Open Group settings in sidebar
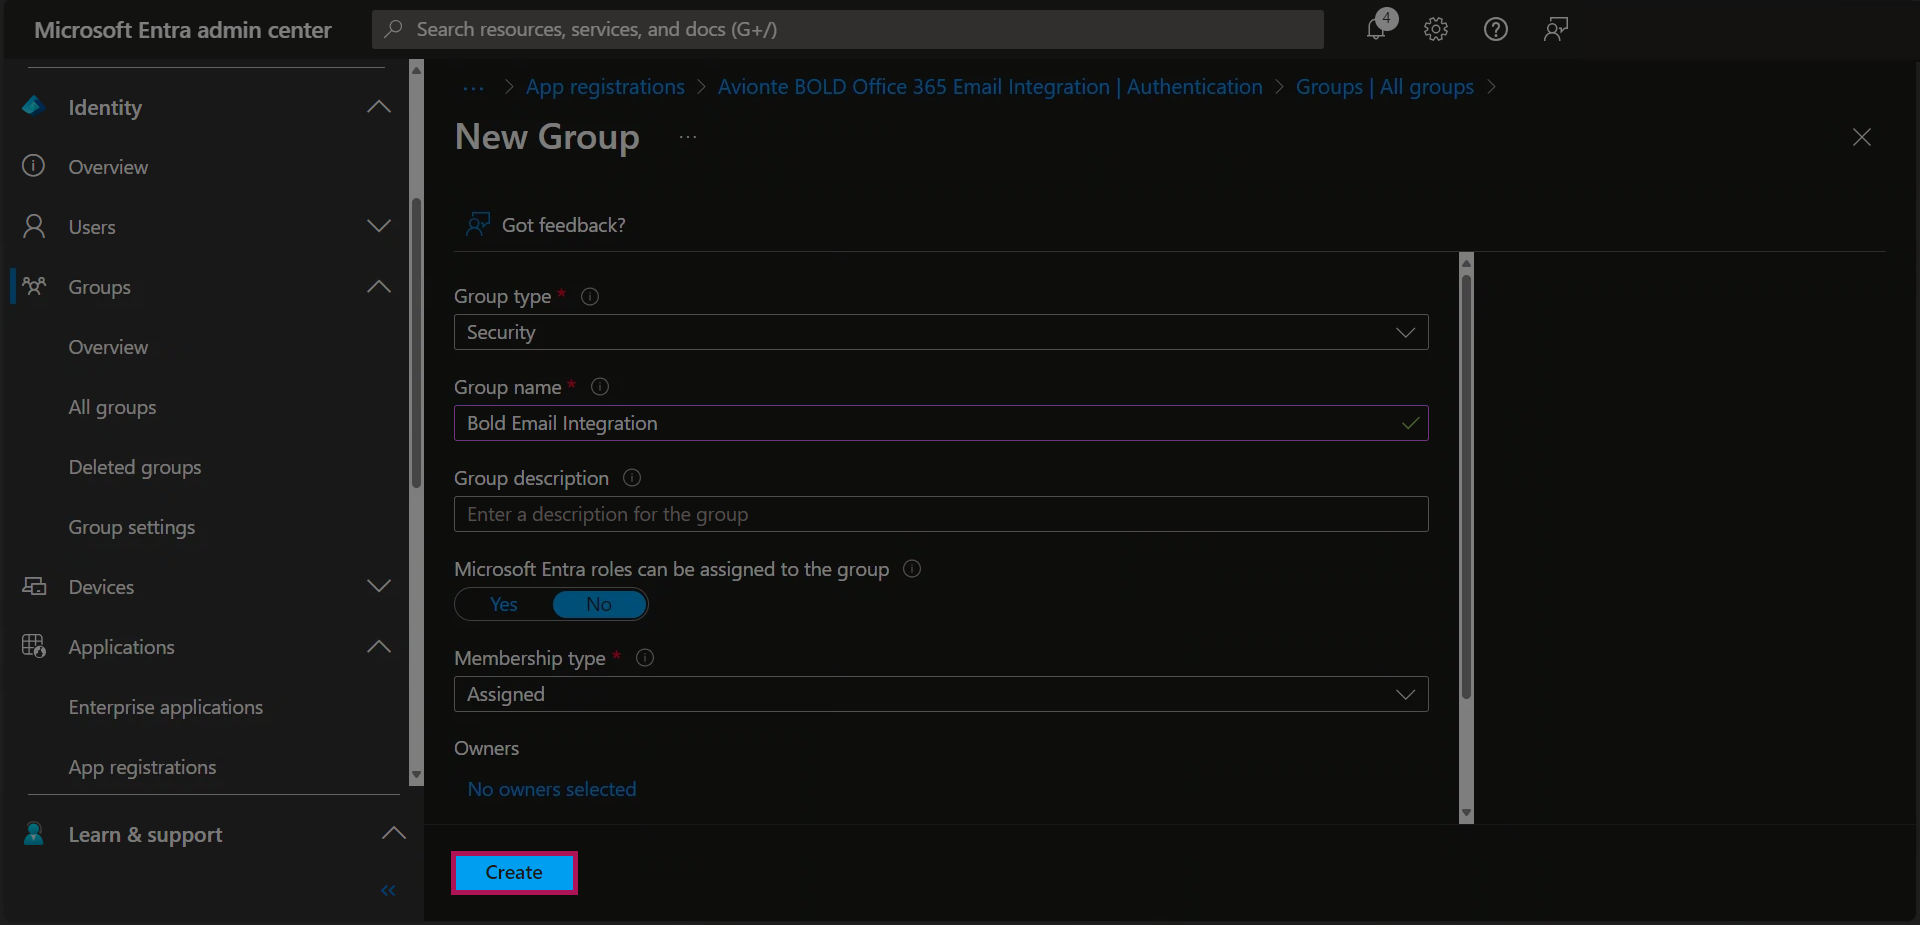Screen dimensions: 1920x925 click(x=132, y=527)
